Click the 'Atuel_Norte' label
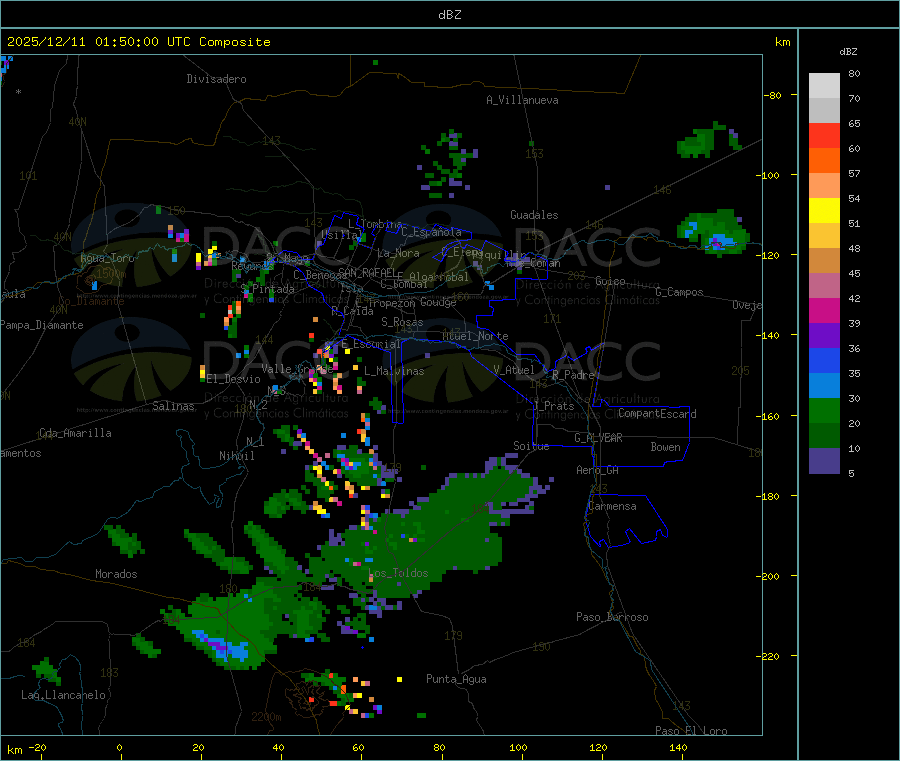The width and height of the screenshot is (900, 761). (x=475, y=336)
